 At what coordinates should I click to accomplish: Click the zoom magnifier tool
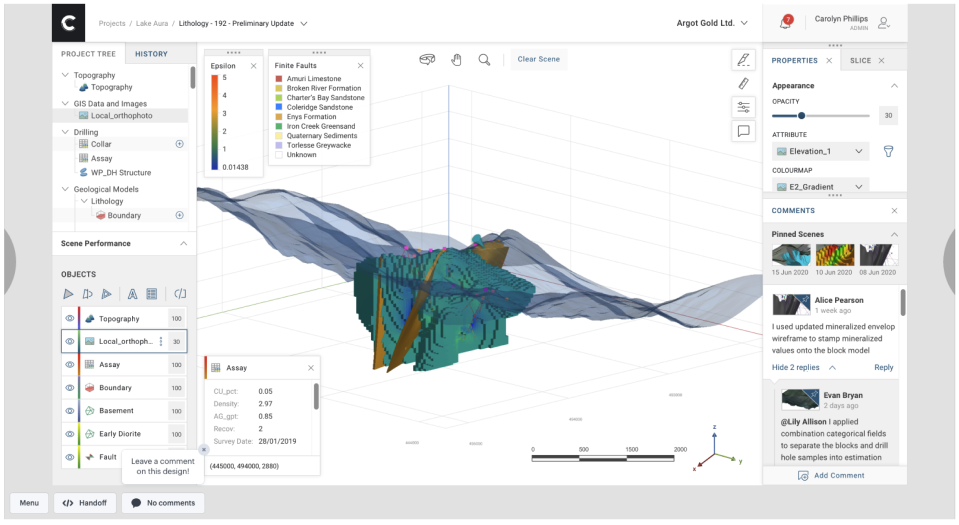pyautogui.click(x=484, y=60)
